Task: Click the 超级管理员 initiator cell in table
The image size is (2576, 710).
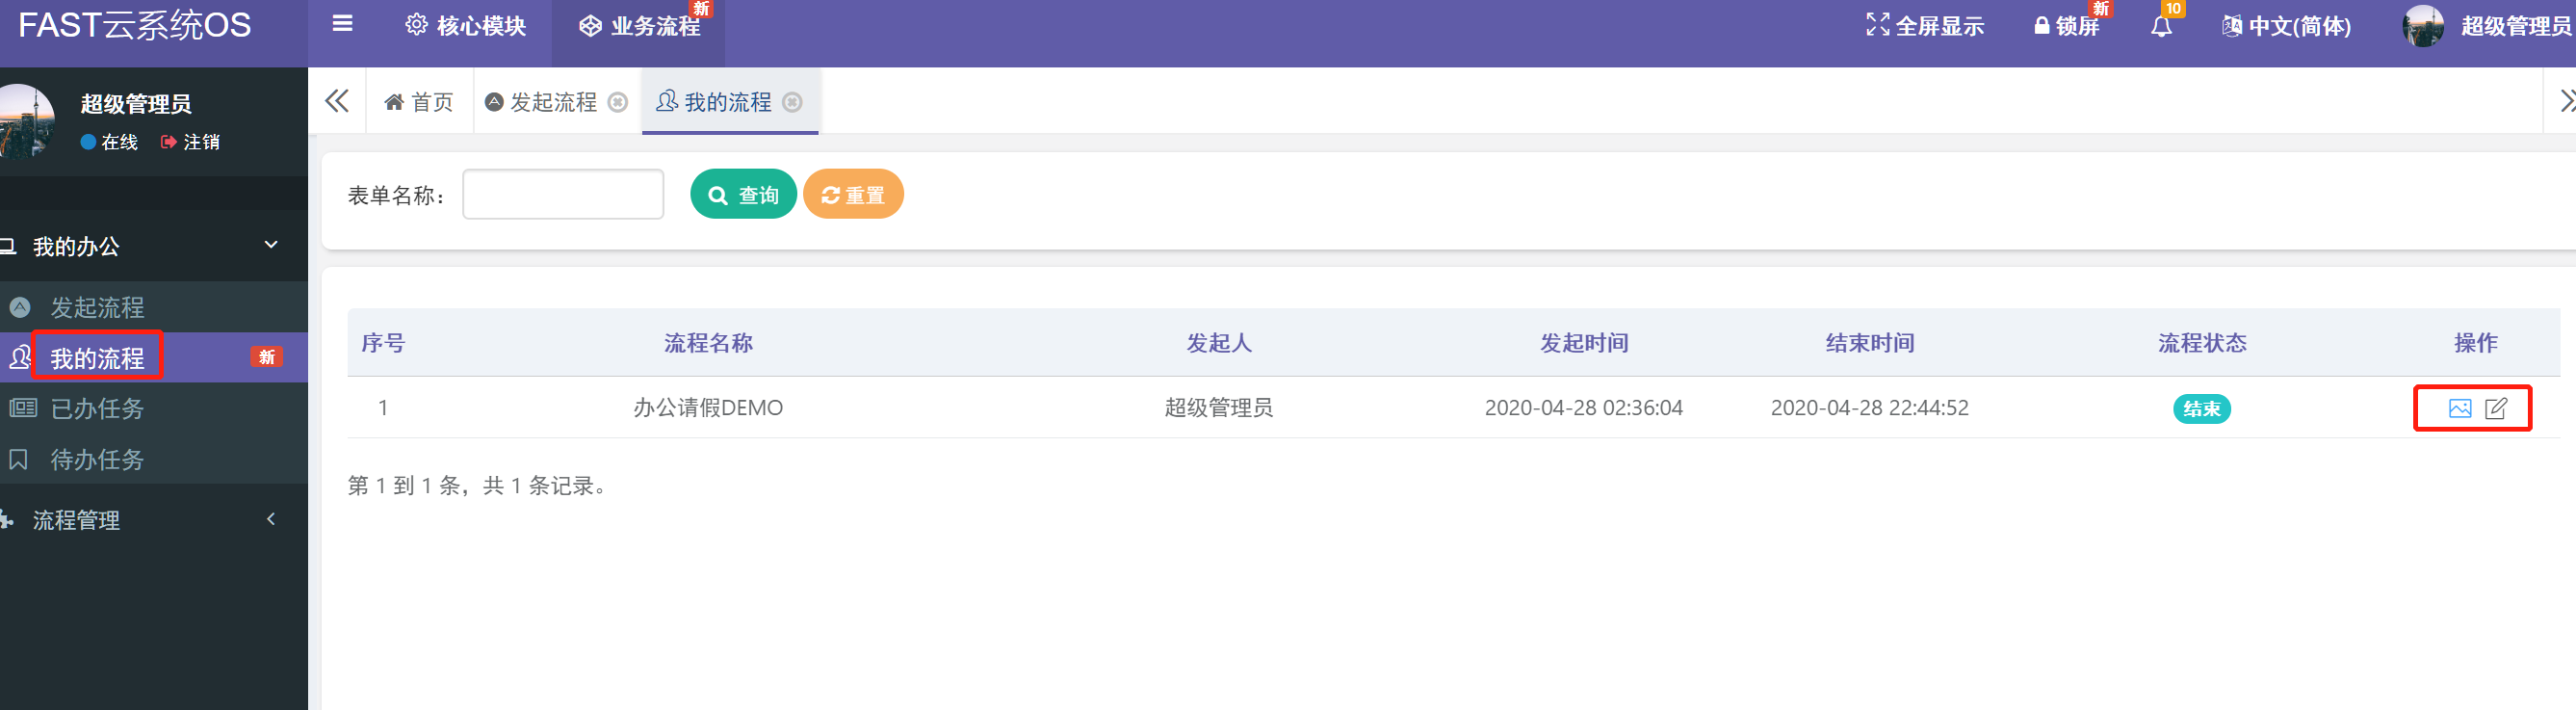Action: (x=1219, y=408)
